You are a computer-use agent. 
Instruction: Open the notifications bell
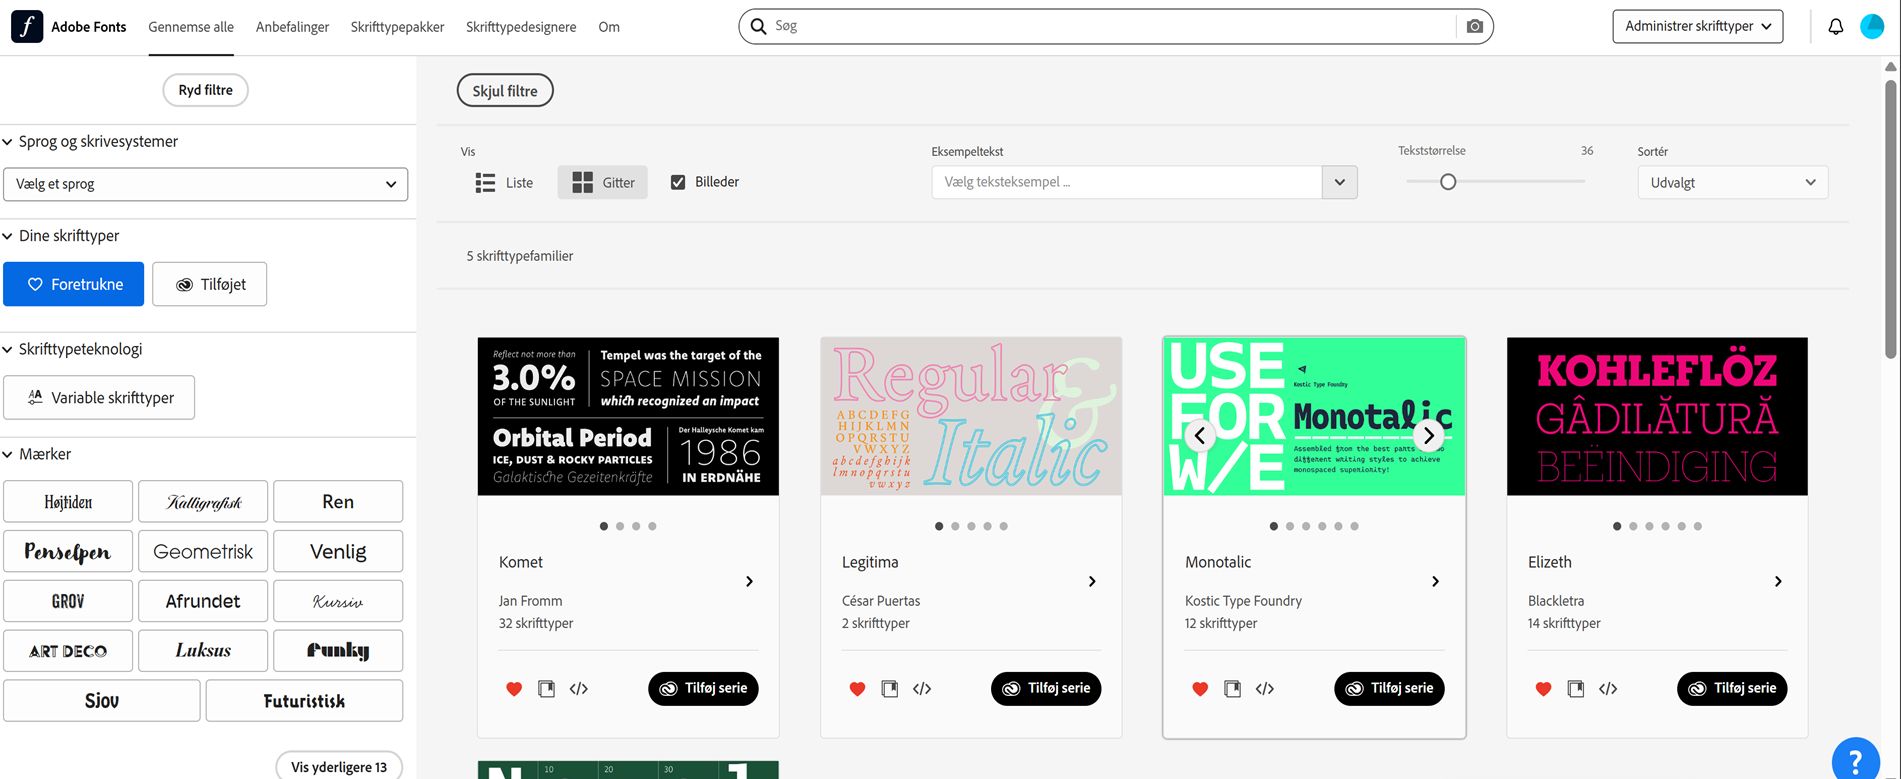coord(1835,27)
